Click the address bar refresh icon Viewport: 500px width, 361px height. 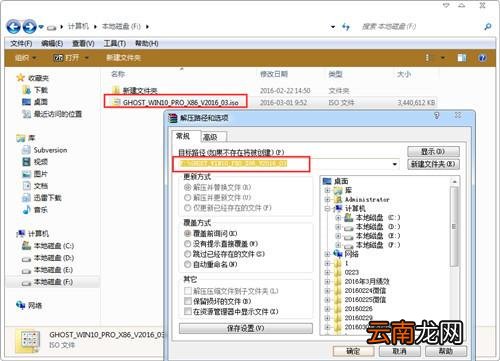click(x=346, y=27)
